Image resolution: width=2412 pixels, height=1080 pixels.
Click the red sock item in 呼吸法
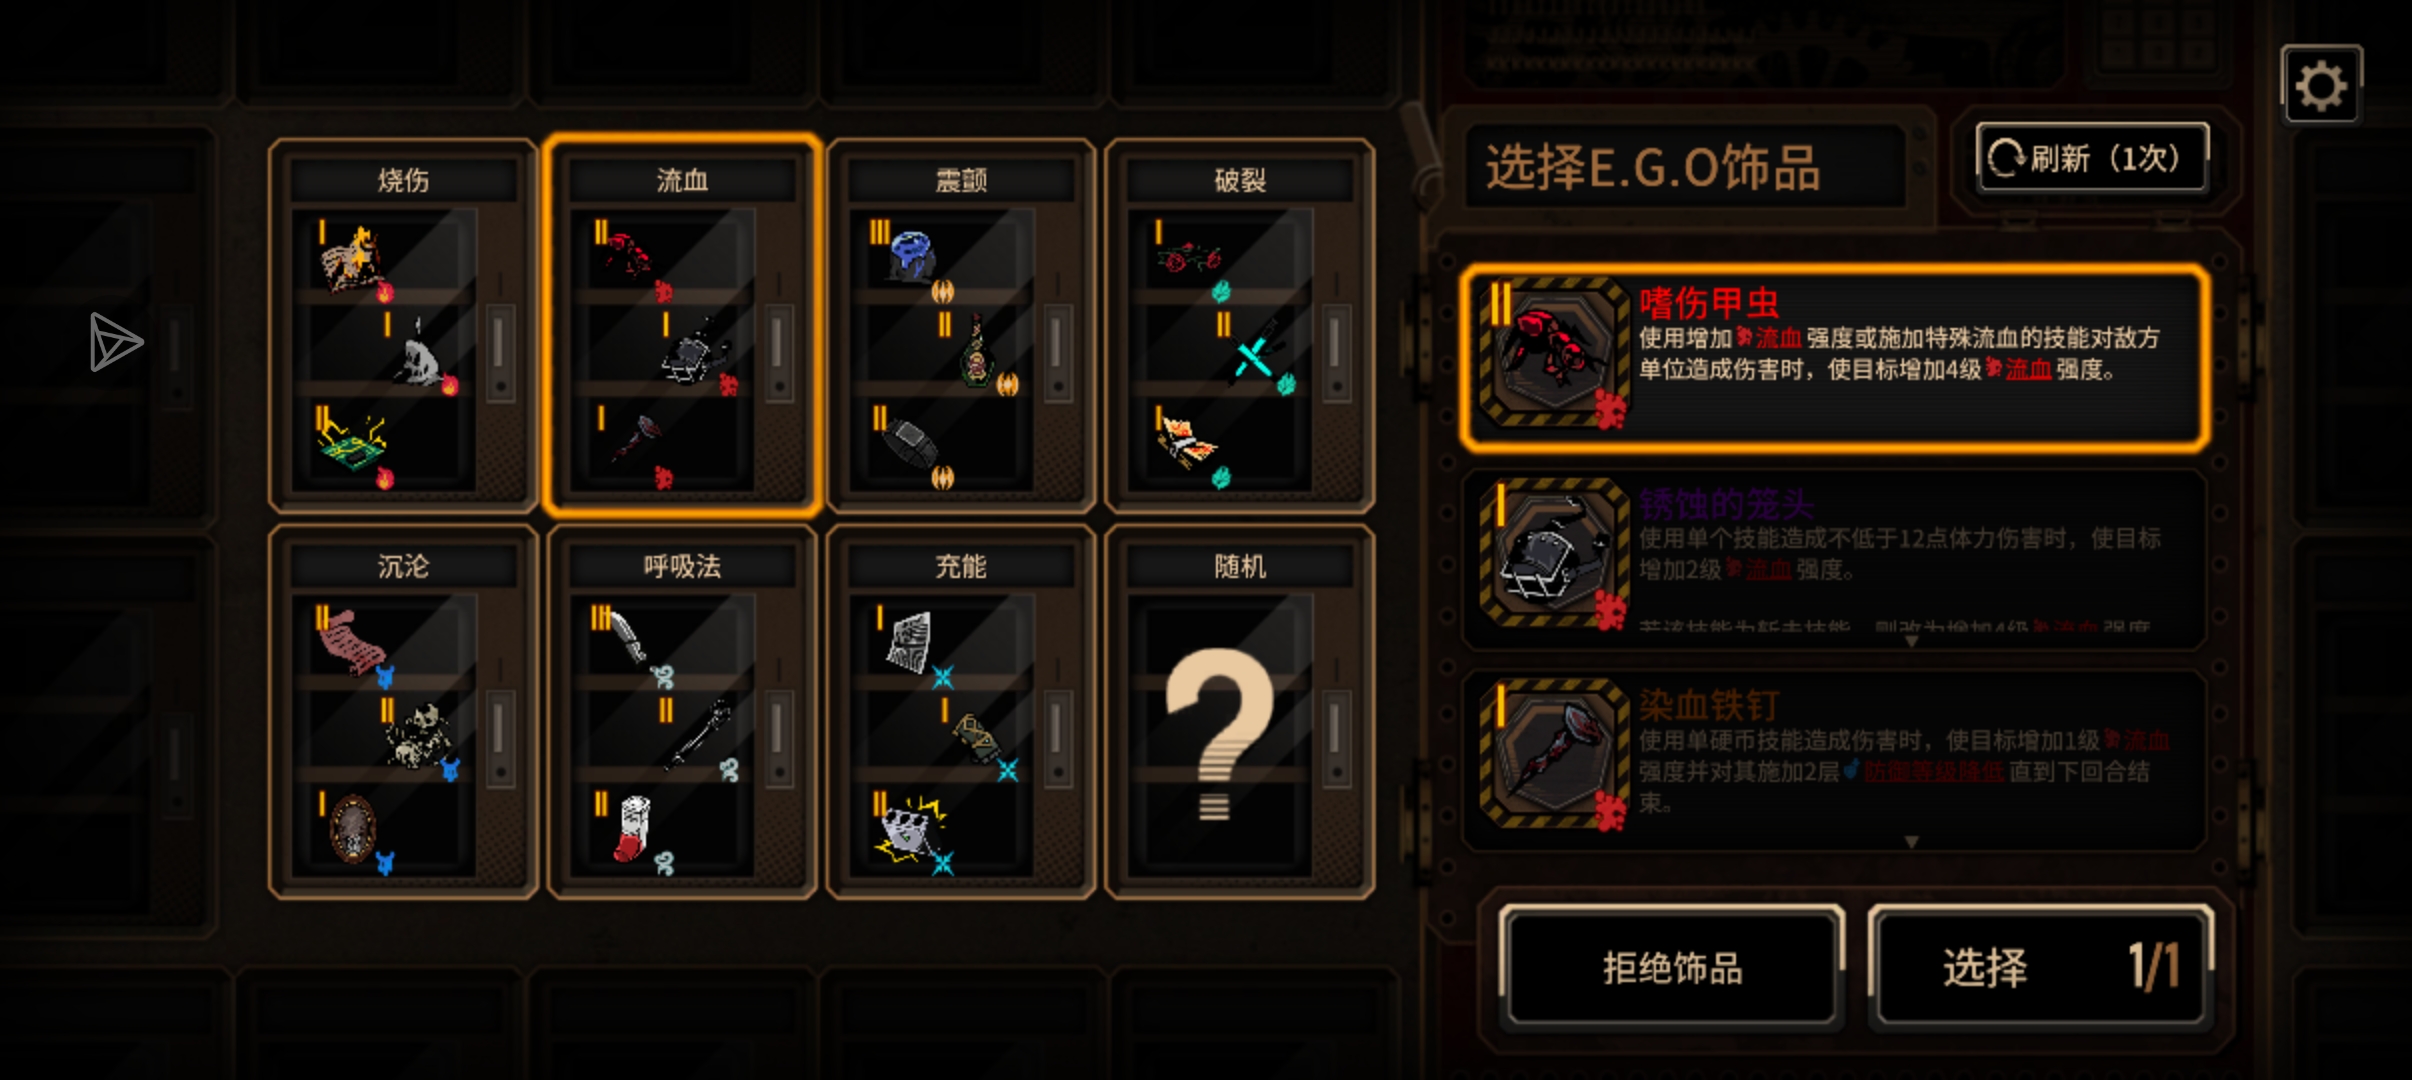click(632, 828)
